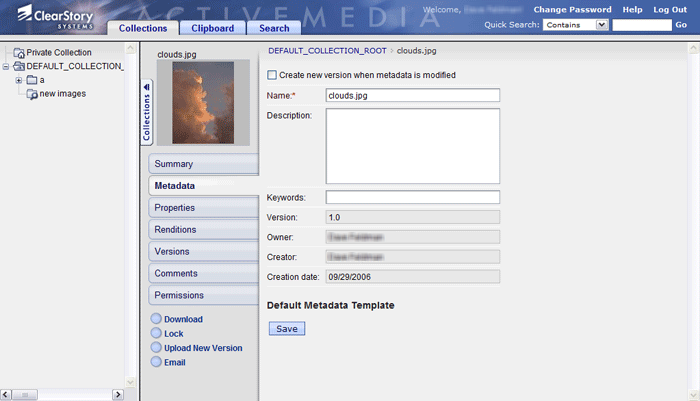700x401 pixels.
Task: Switch to the Clipboard tab
Action: [211, 28]
